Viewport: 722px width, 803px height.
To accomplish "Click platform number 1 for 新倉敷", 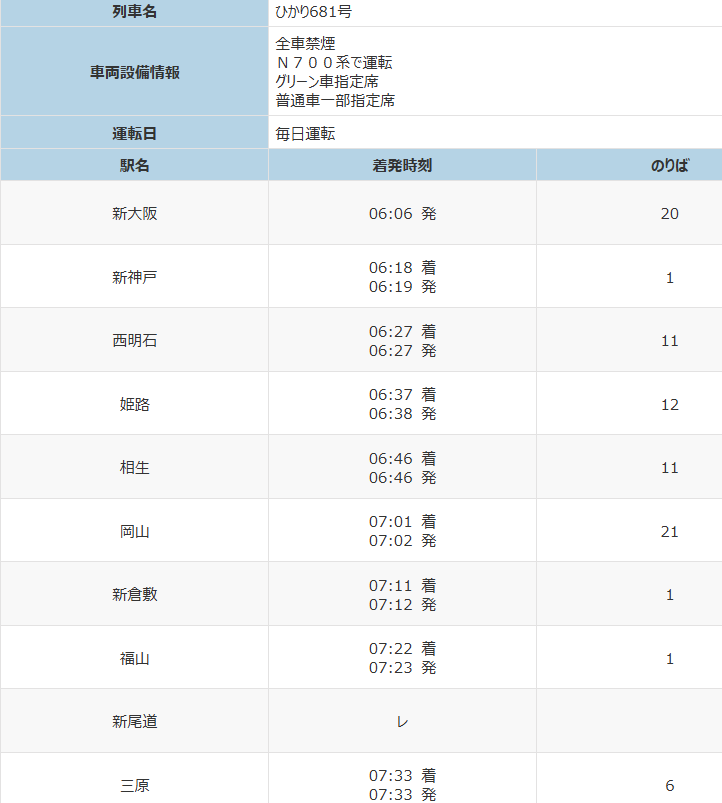I will 670,595.
